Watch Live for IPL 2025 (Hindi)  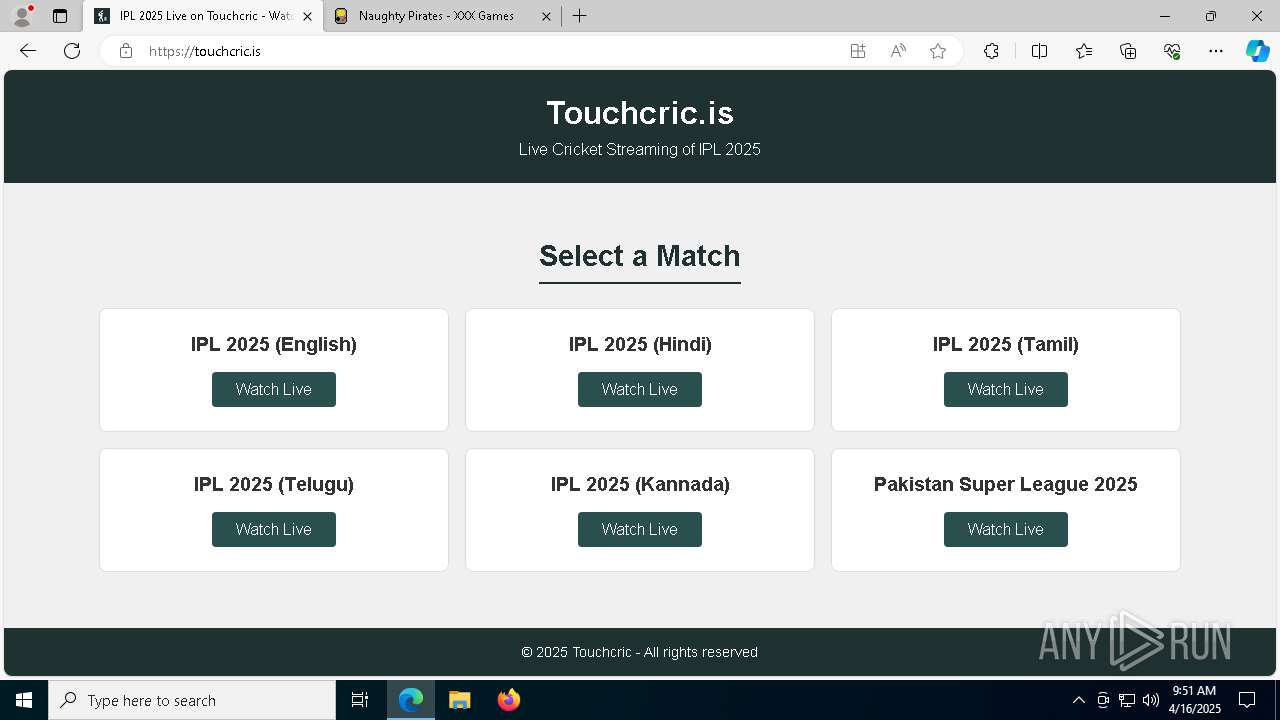640,389
